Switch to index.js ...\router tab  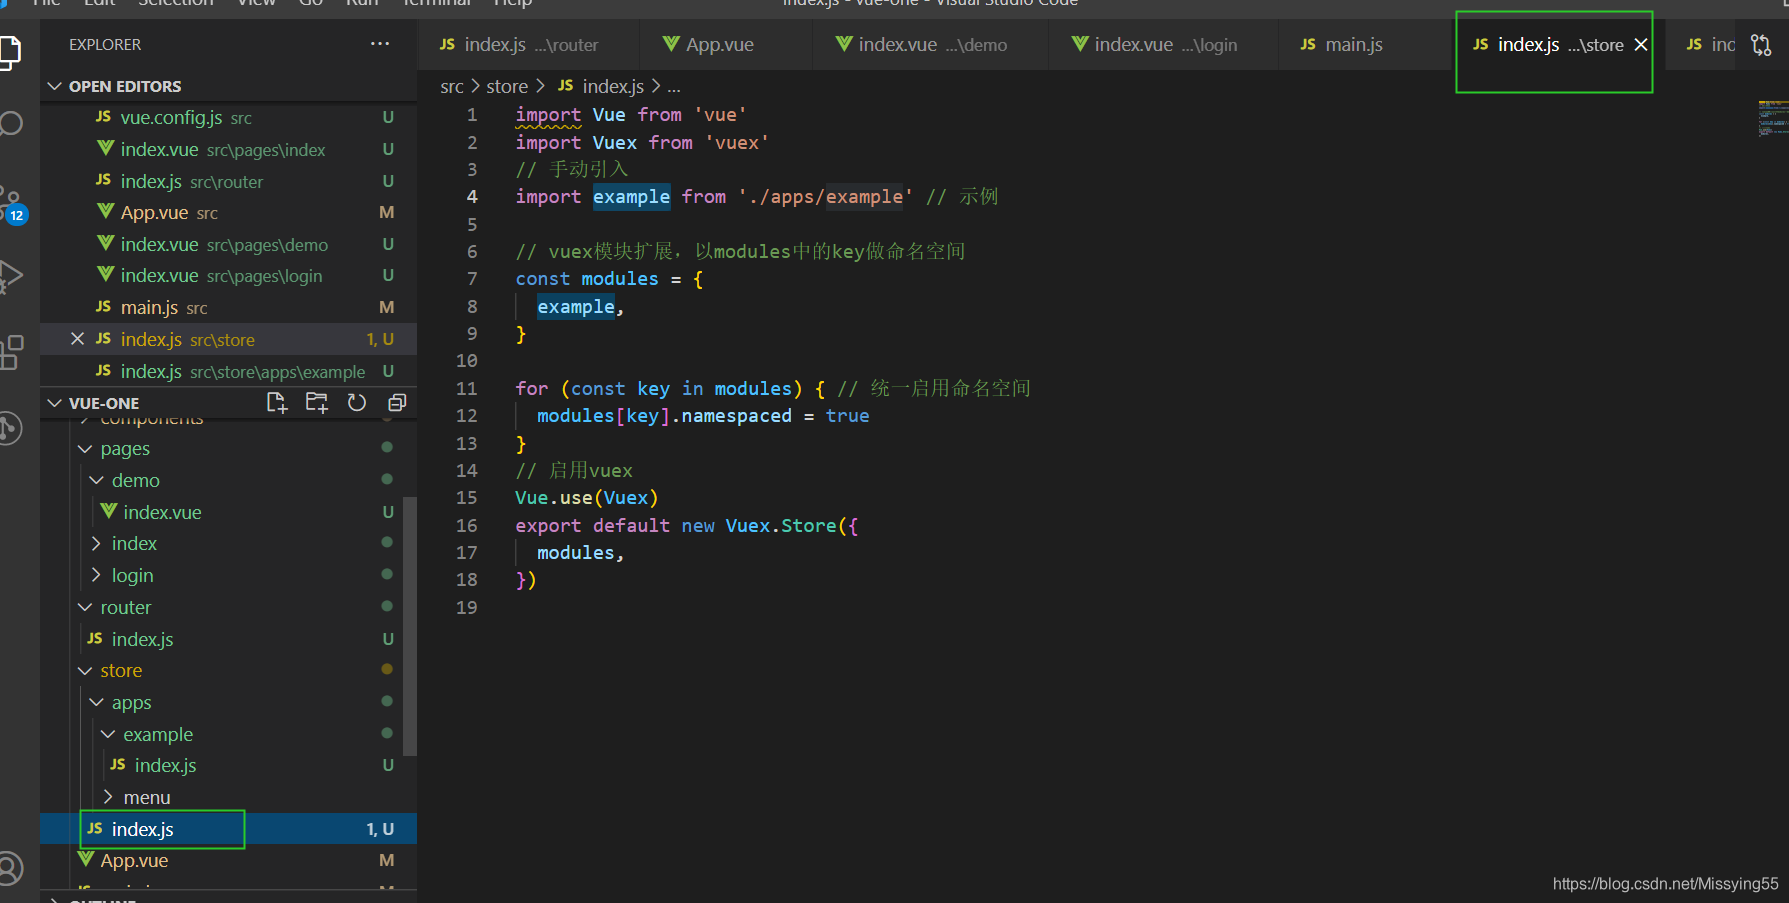click(x=529, y=45)
